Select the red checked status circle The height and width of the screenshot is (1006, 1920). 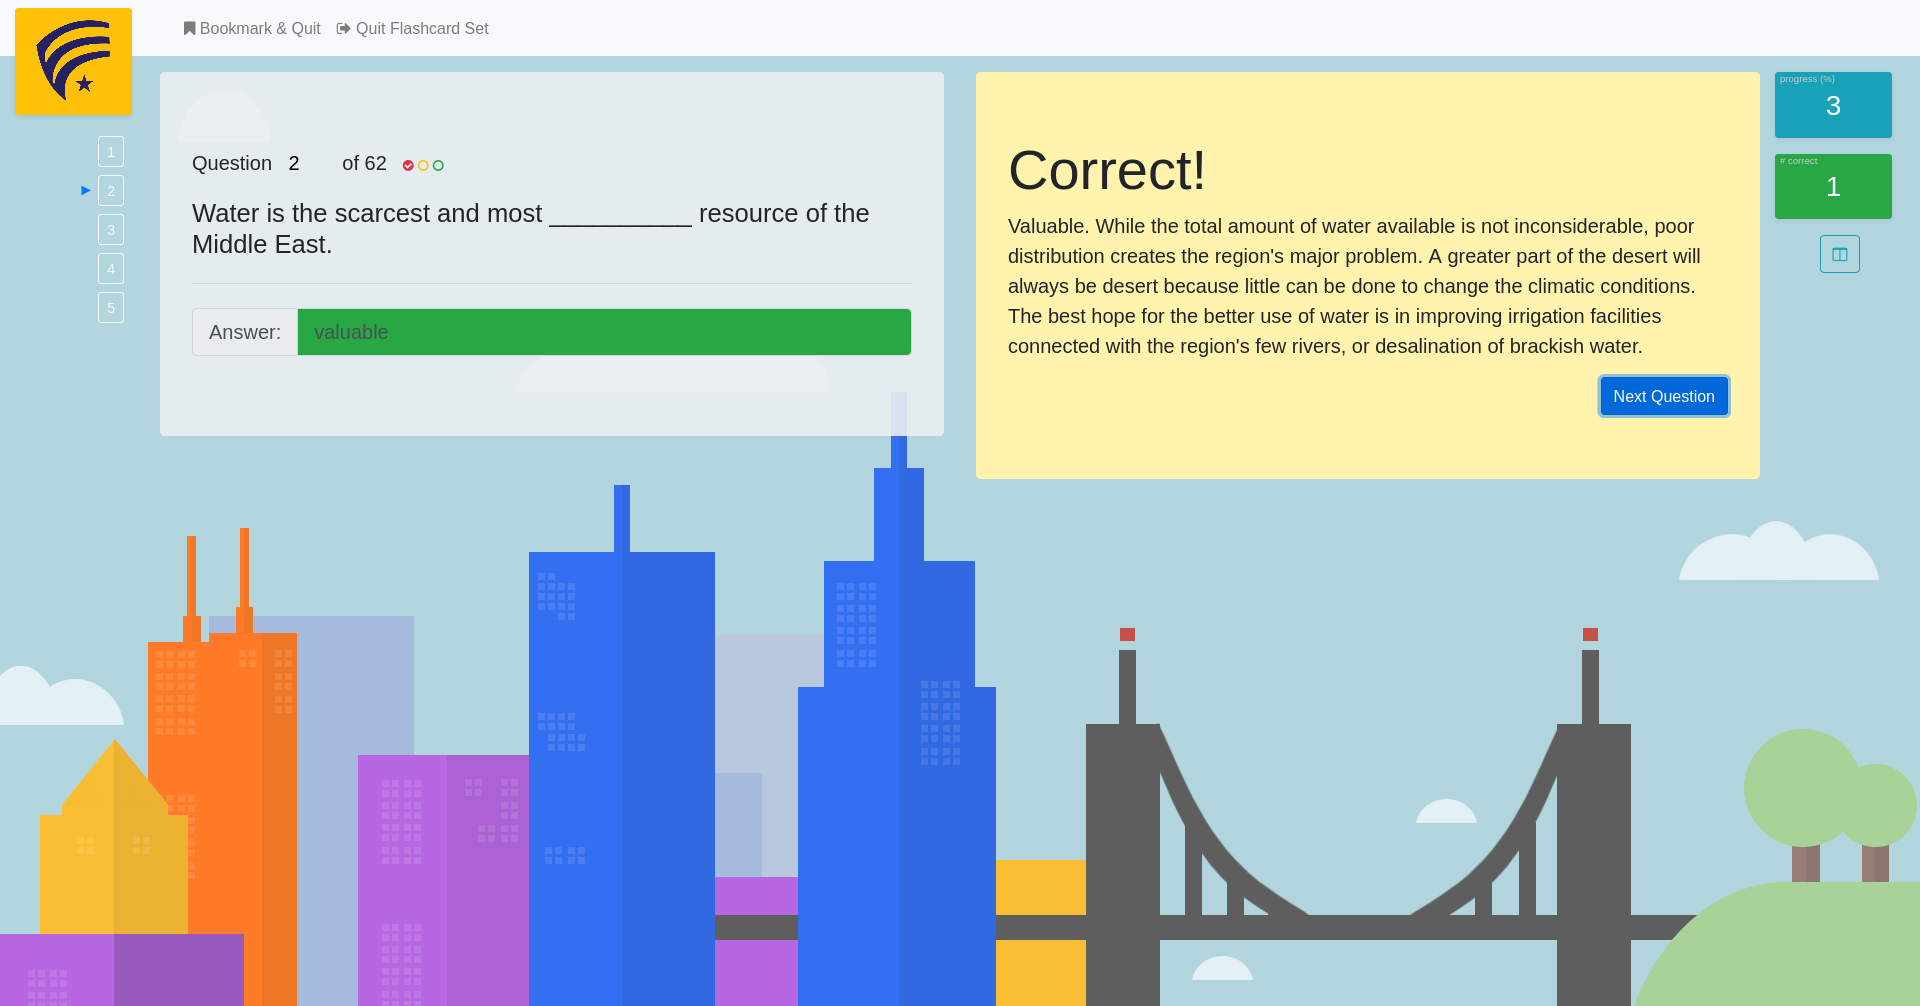coord(408,165)
